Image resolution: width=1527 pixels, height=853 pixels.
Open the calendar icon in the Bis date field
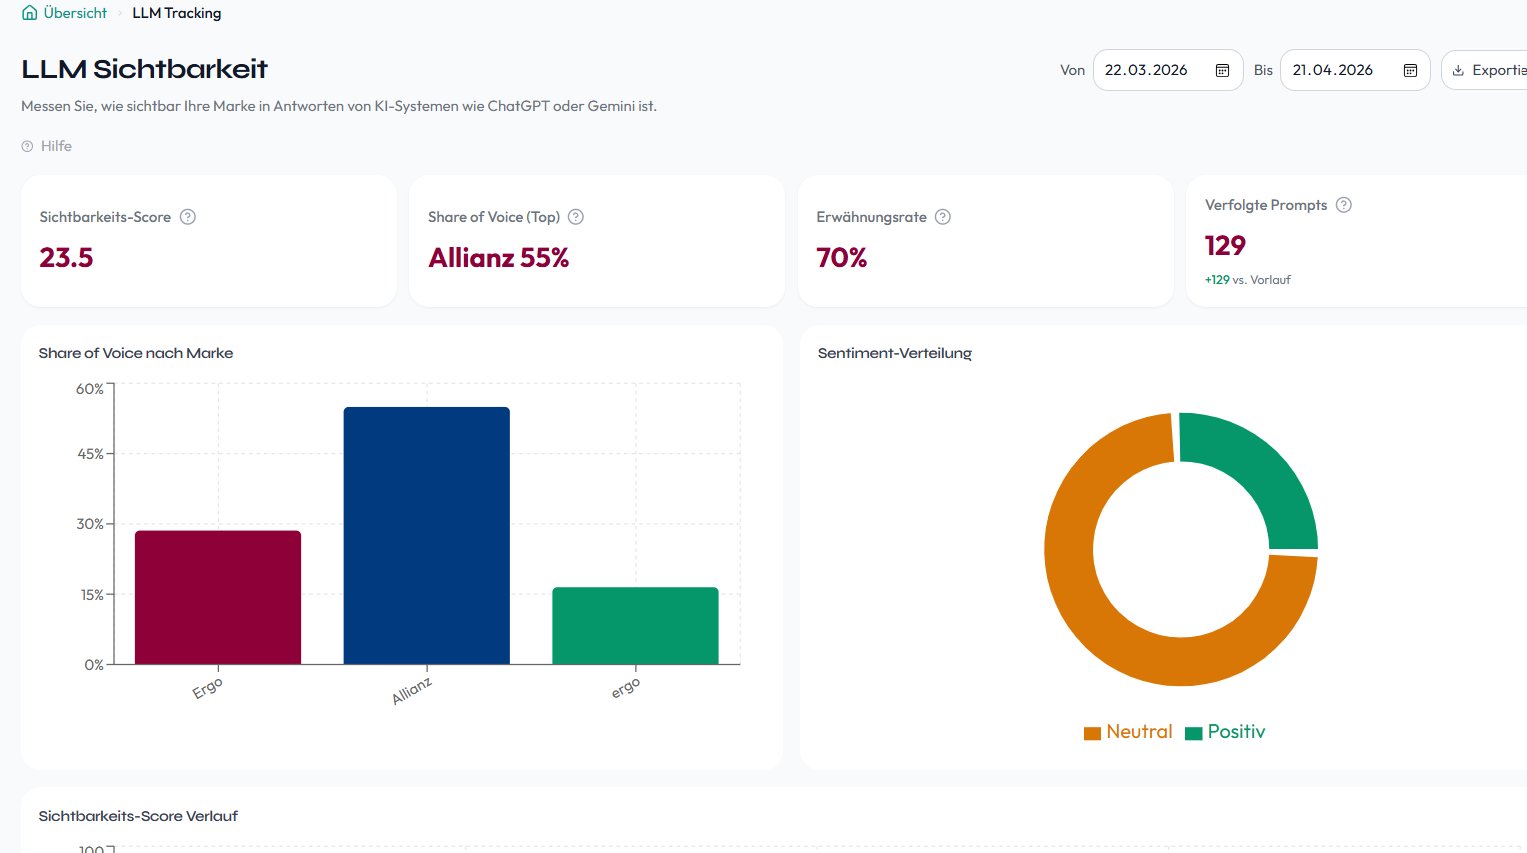pyautogui.click(x=1410, y=70)
